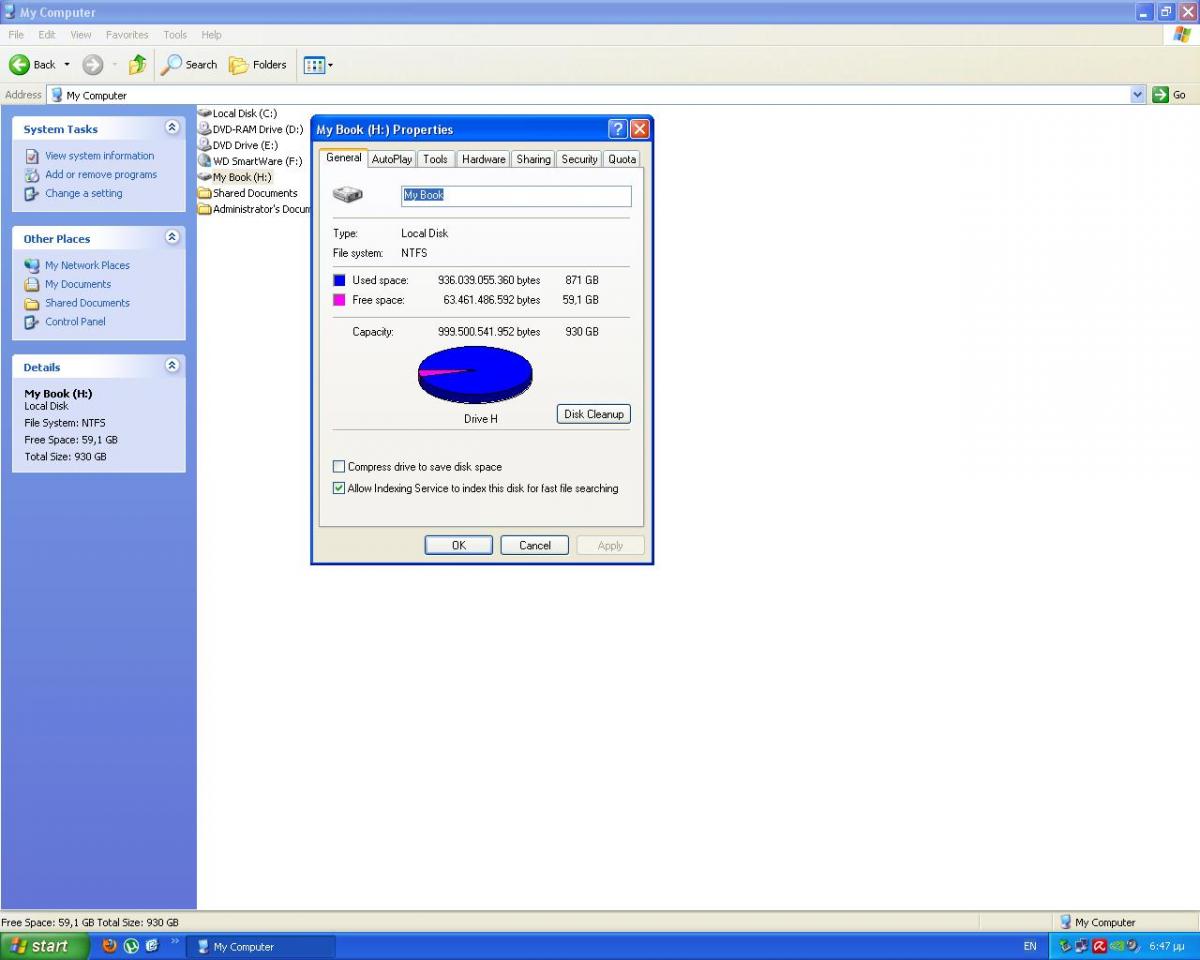Viewport: 1200px width, 960px height.
Task: Click the green Go arrow button
Action: (1161, 95)
